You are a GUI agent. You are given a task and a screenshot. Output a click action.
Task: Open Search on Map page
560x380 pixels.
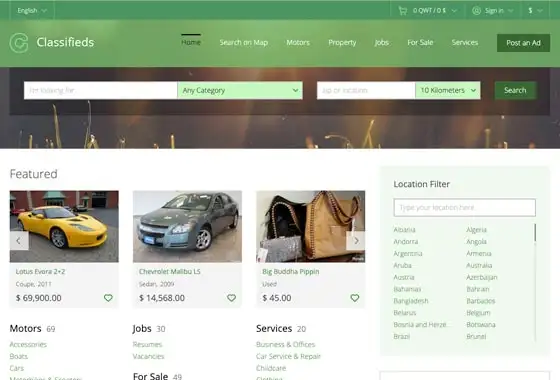pyautogui.click(x=244, y=42)
